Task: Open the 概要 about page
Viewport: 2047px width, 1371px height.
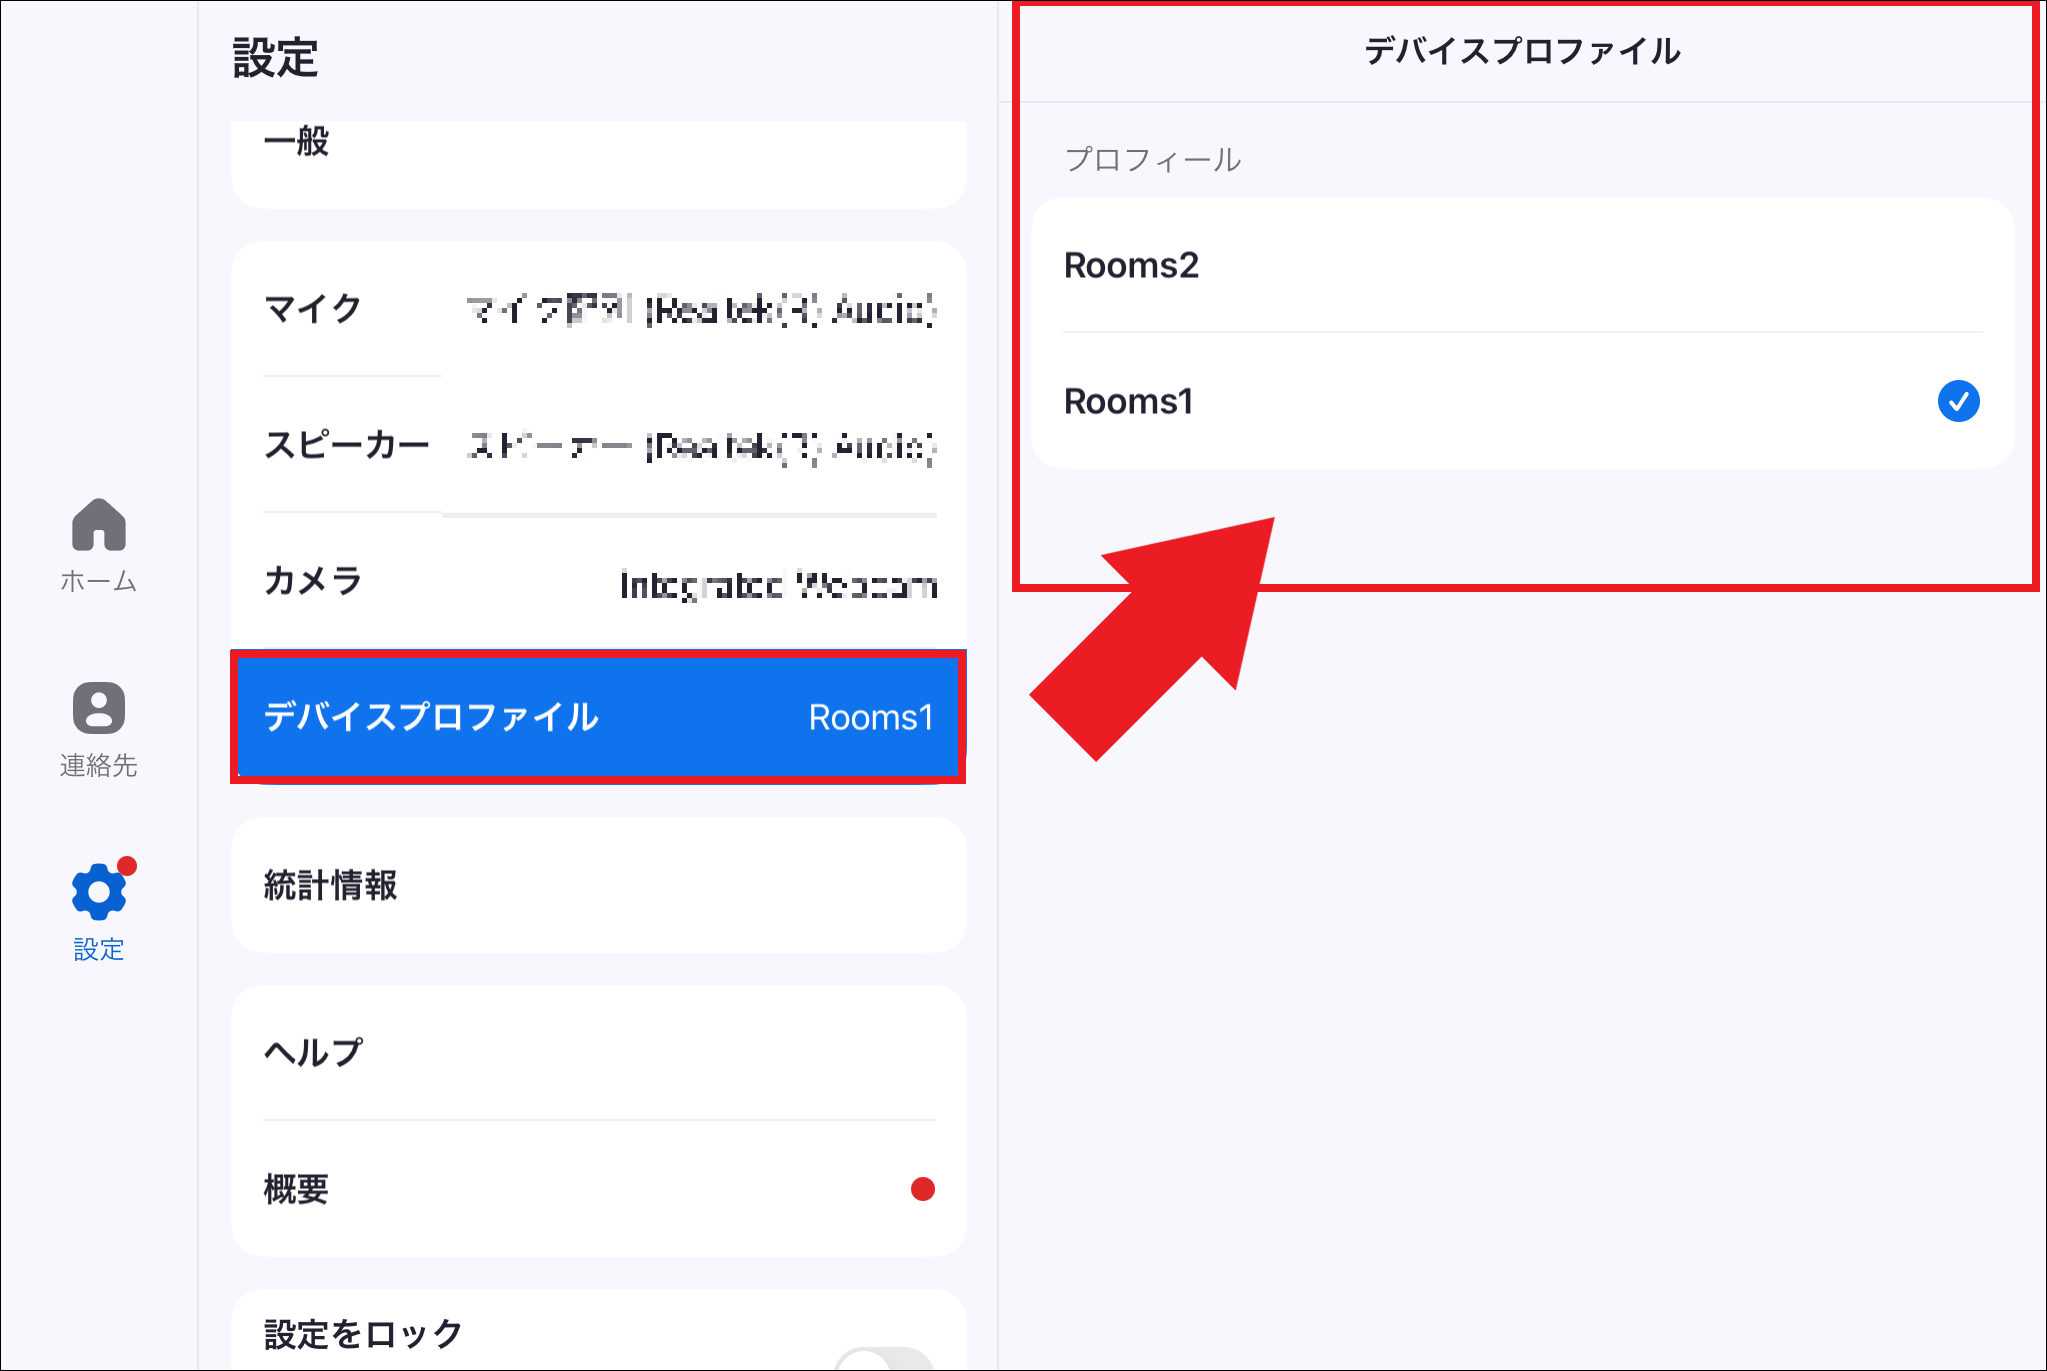Action: click(x=296, y=1189)
